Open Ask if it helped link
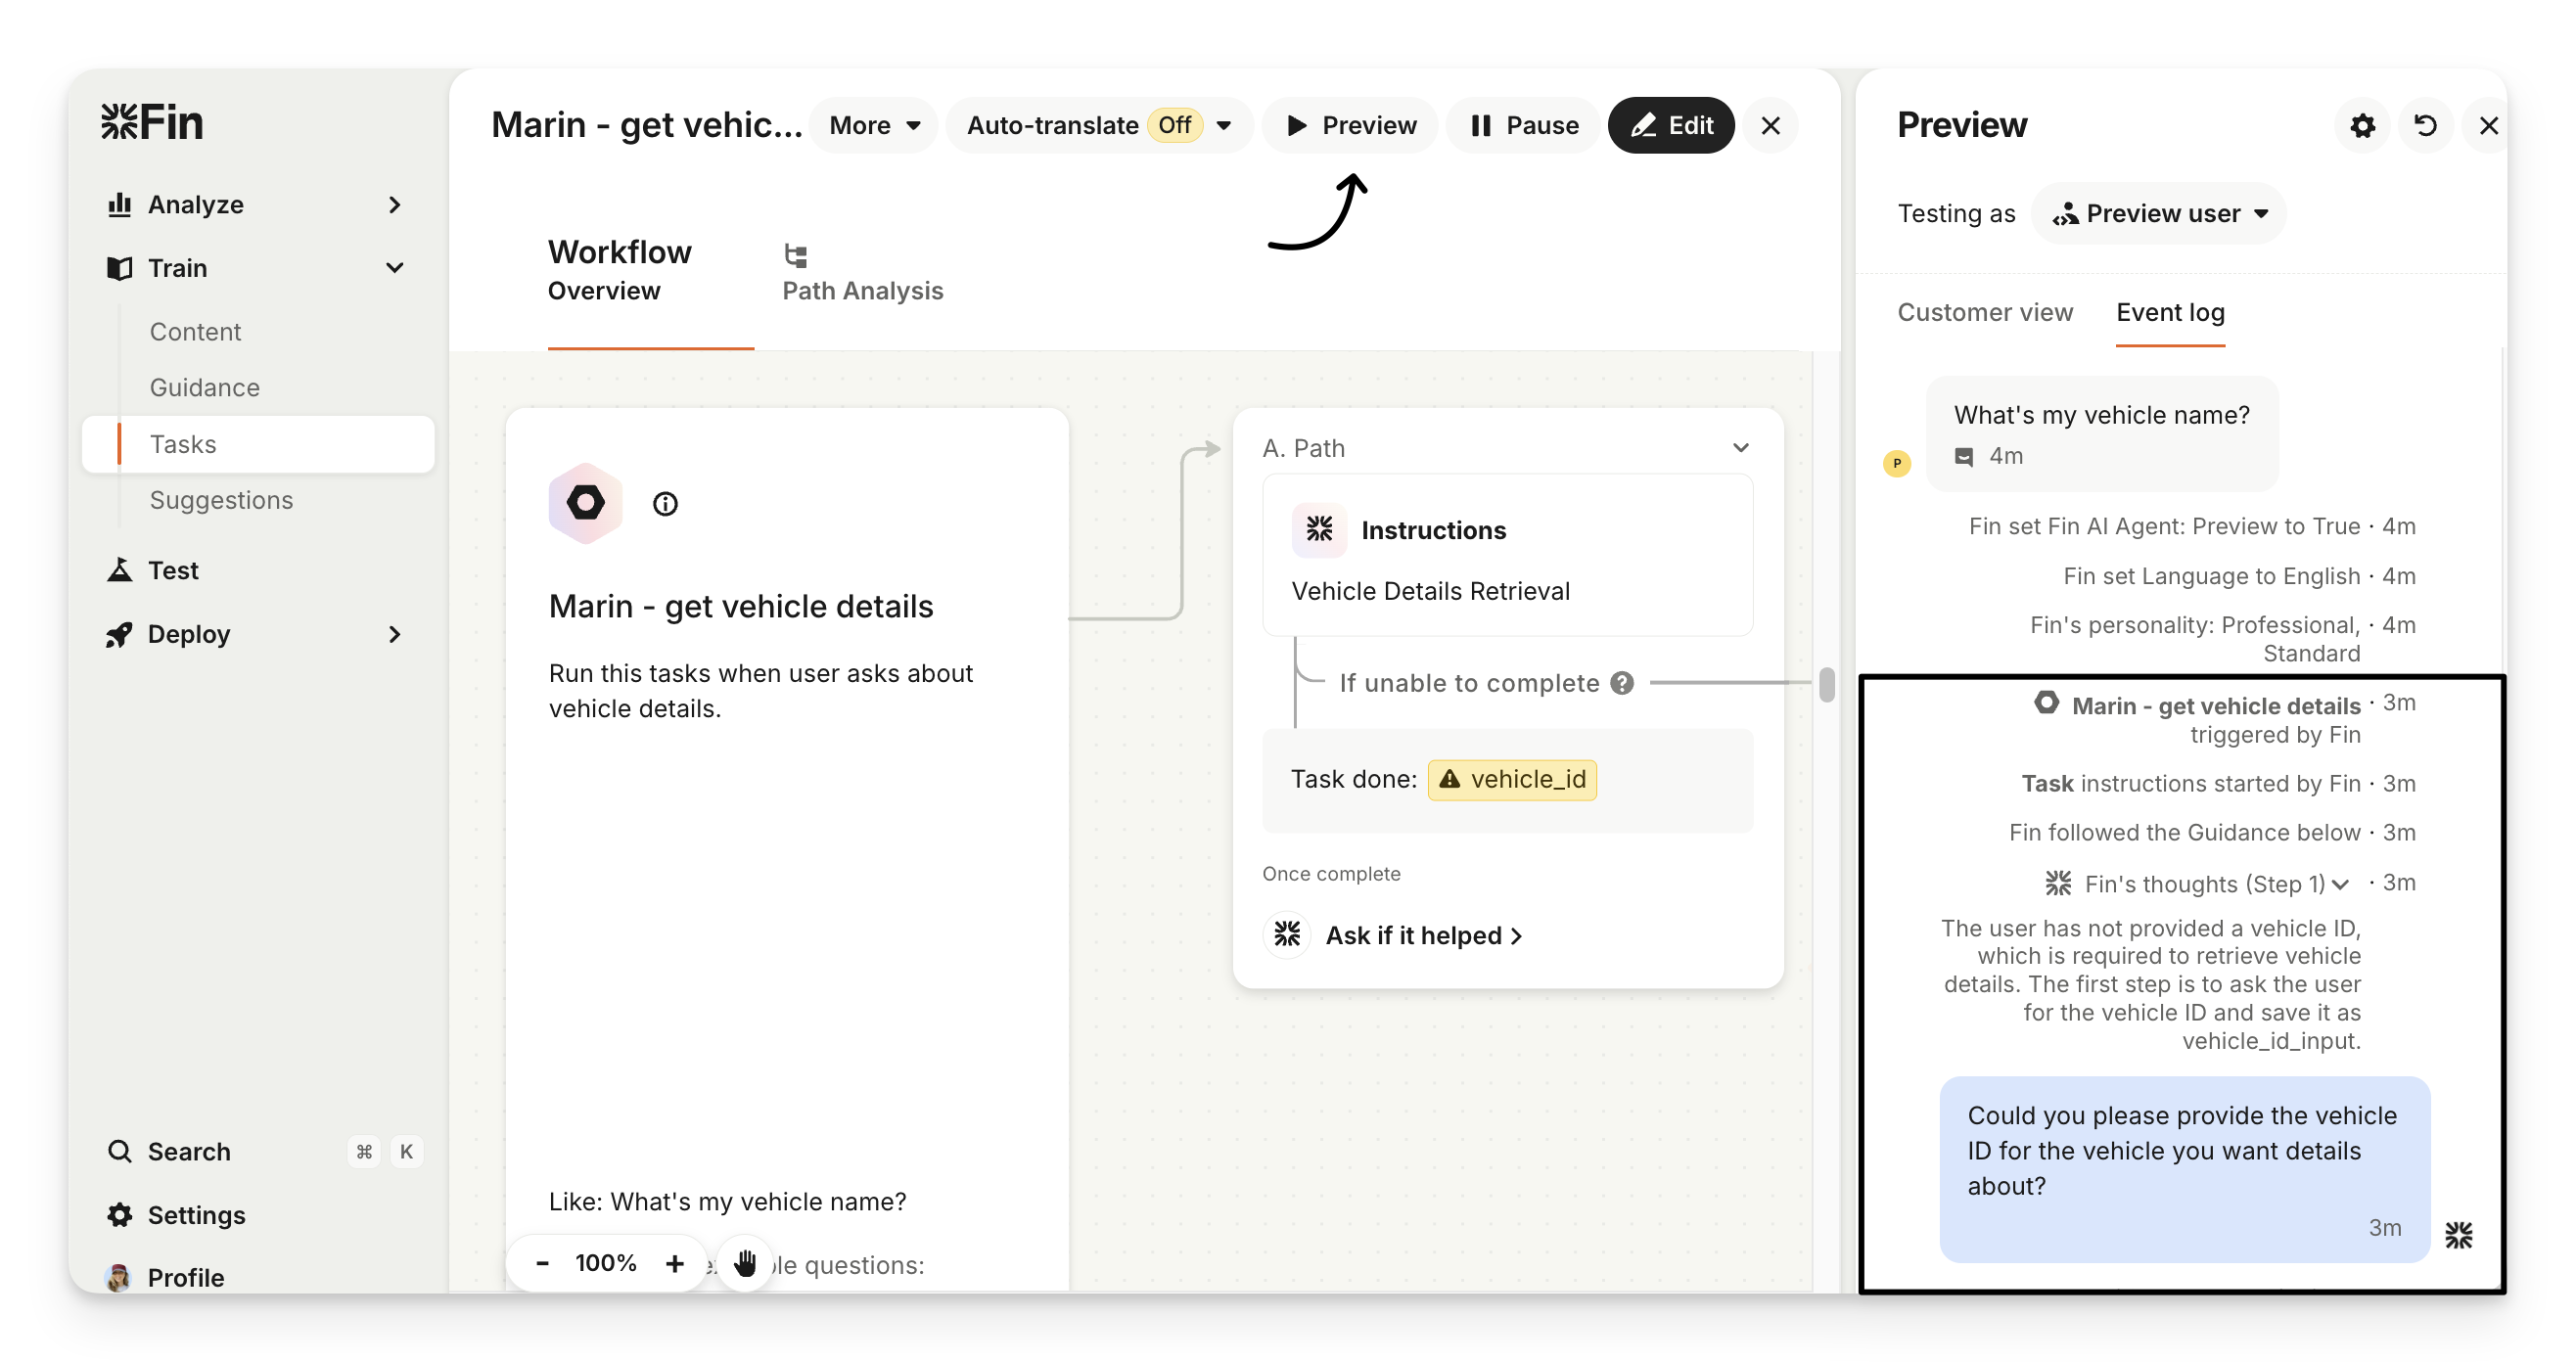 tap(1423, 936)
